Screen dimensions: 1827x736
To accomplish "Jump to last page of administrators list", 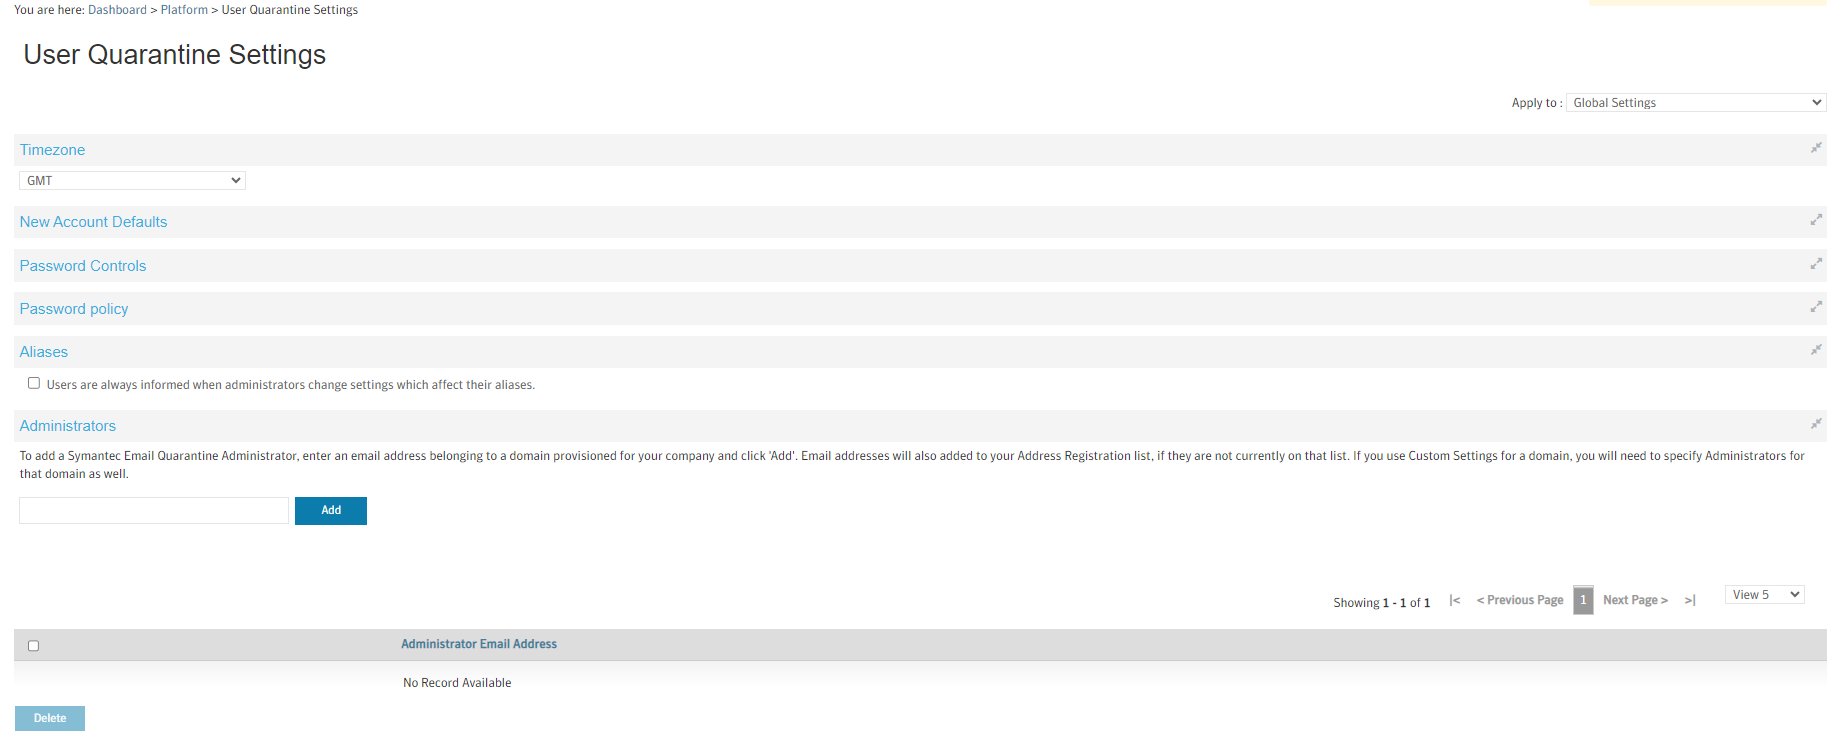I will pyautogui.click(x=1690, y=600).
